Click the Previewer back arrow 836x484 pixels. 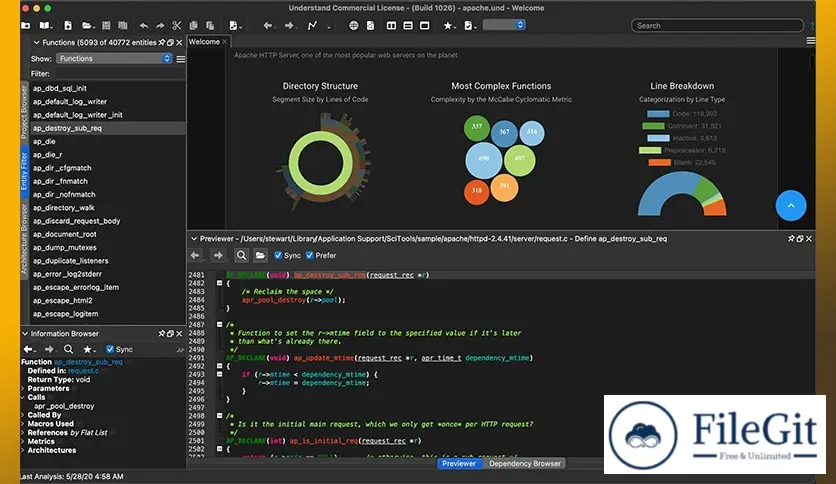[195, 256]
